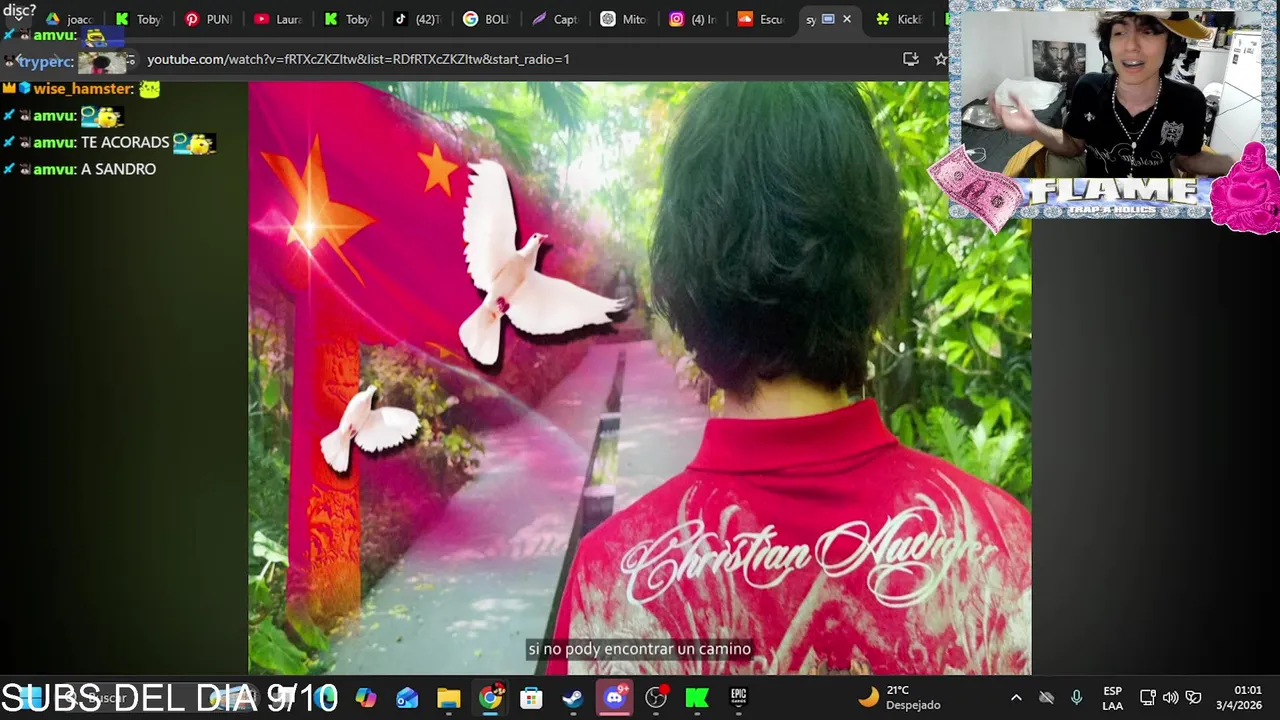1280x720 pixels.
Task: Switch to the 'Laura' YouTube tab
Action: (277, 19)
